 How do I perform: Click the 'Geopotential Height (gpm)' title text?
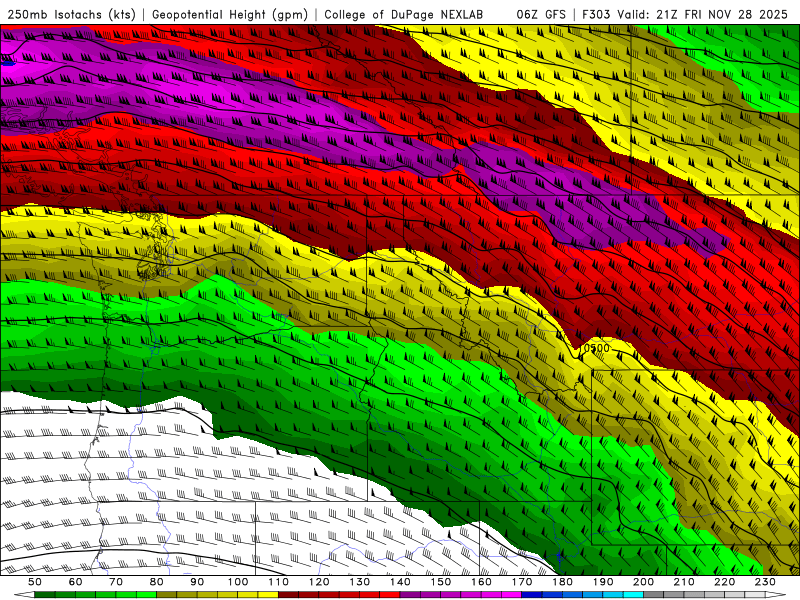tap(230, 14)
